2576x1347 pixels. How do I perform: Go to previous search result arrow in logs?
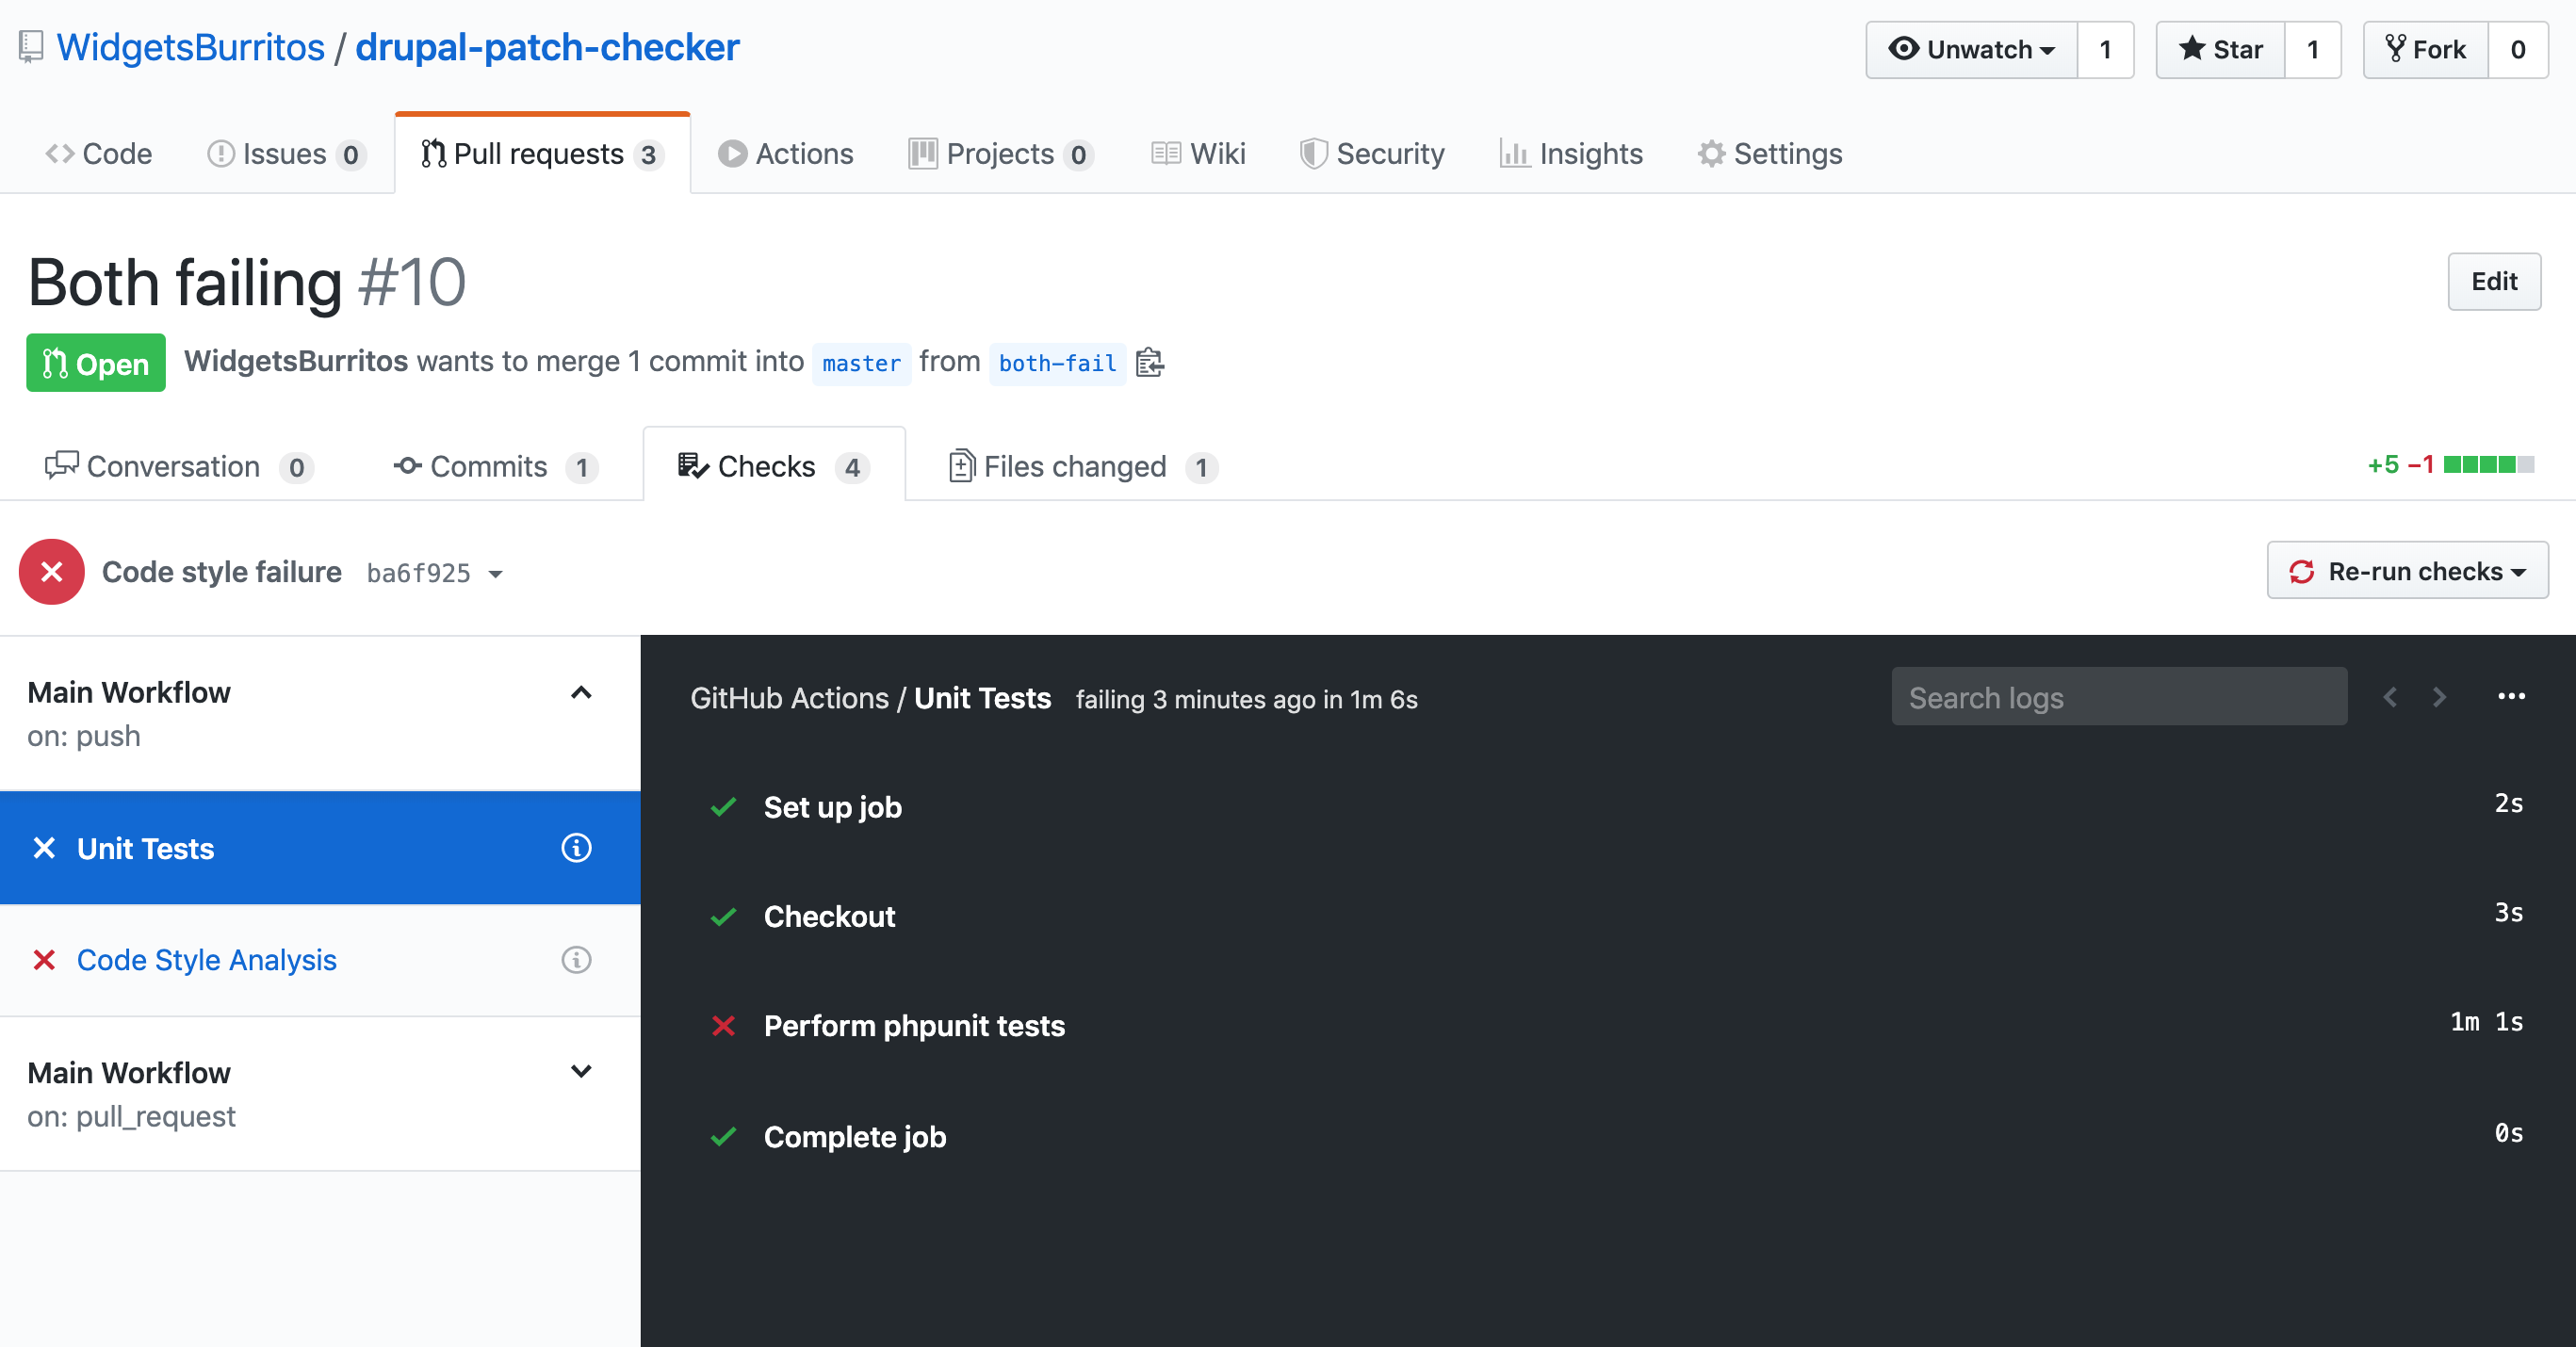coord(2390,697)
